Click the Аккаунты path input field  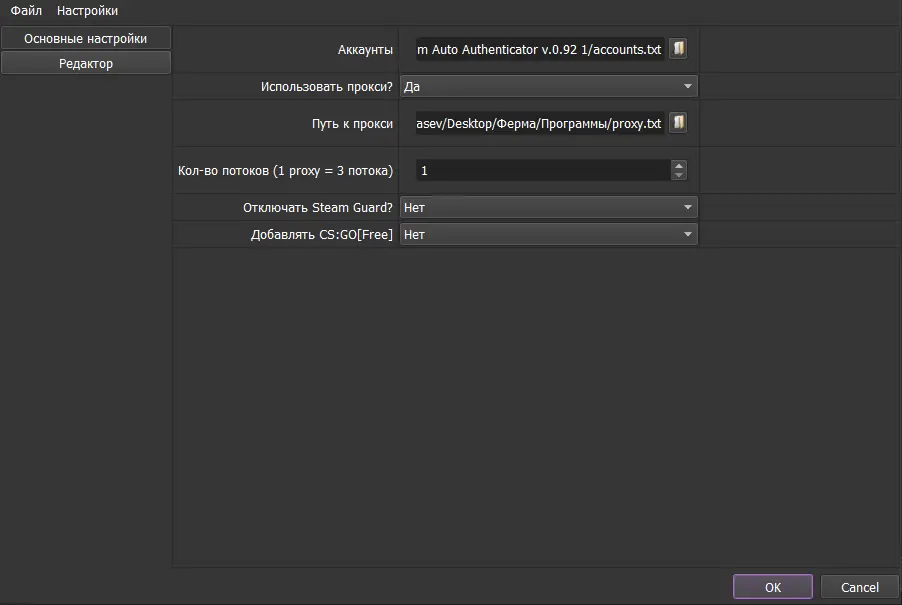pos(540,49)
